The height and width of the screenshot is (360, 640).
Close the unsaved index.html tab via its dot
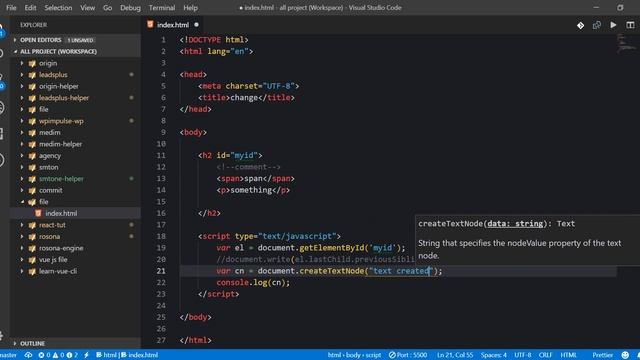pyautogui.click(x=196, y=24)
